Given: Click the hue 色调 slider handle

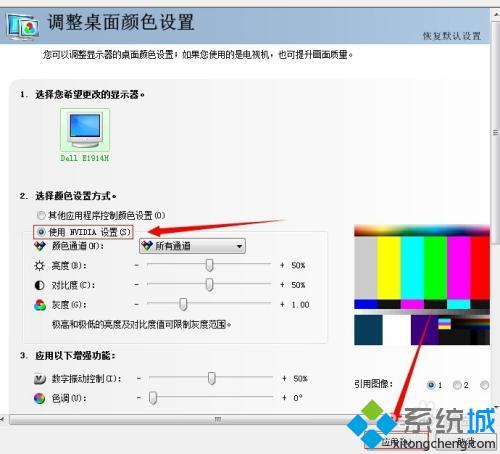Looking at the screenshot, I should pos(153,398).
